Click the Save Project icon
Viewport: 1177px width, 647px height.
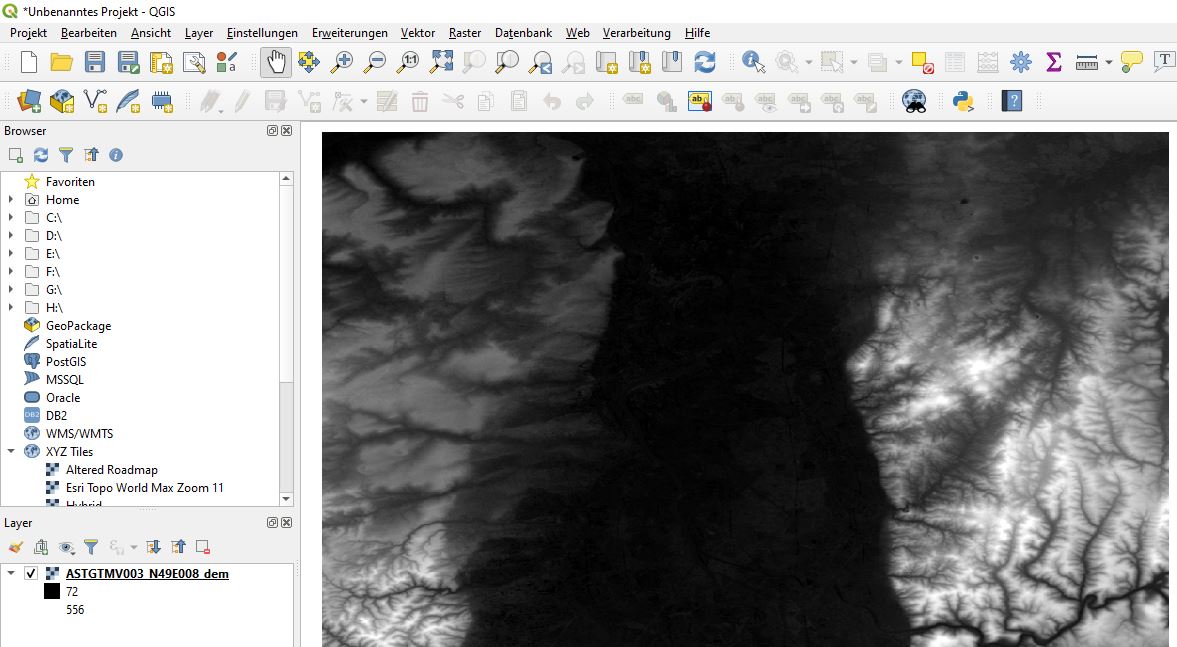[95, 62]
